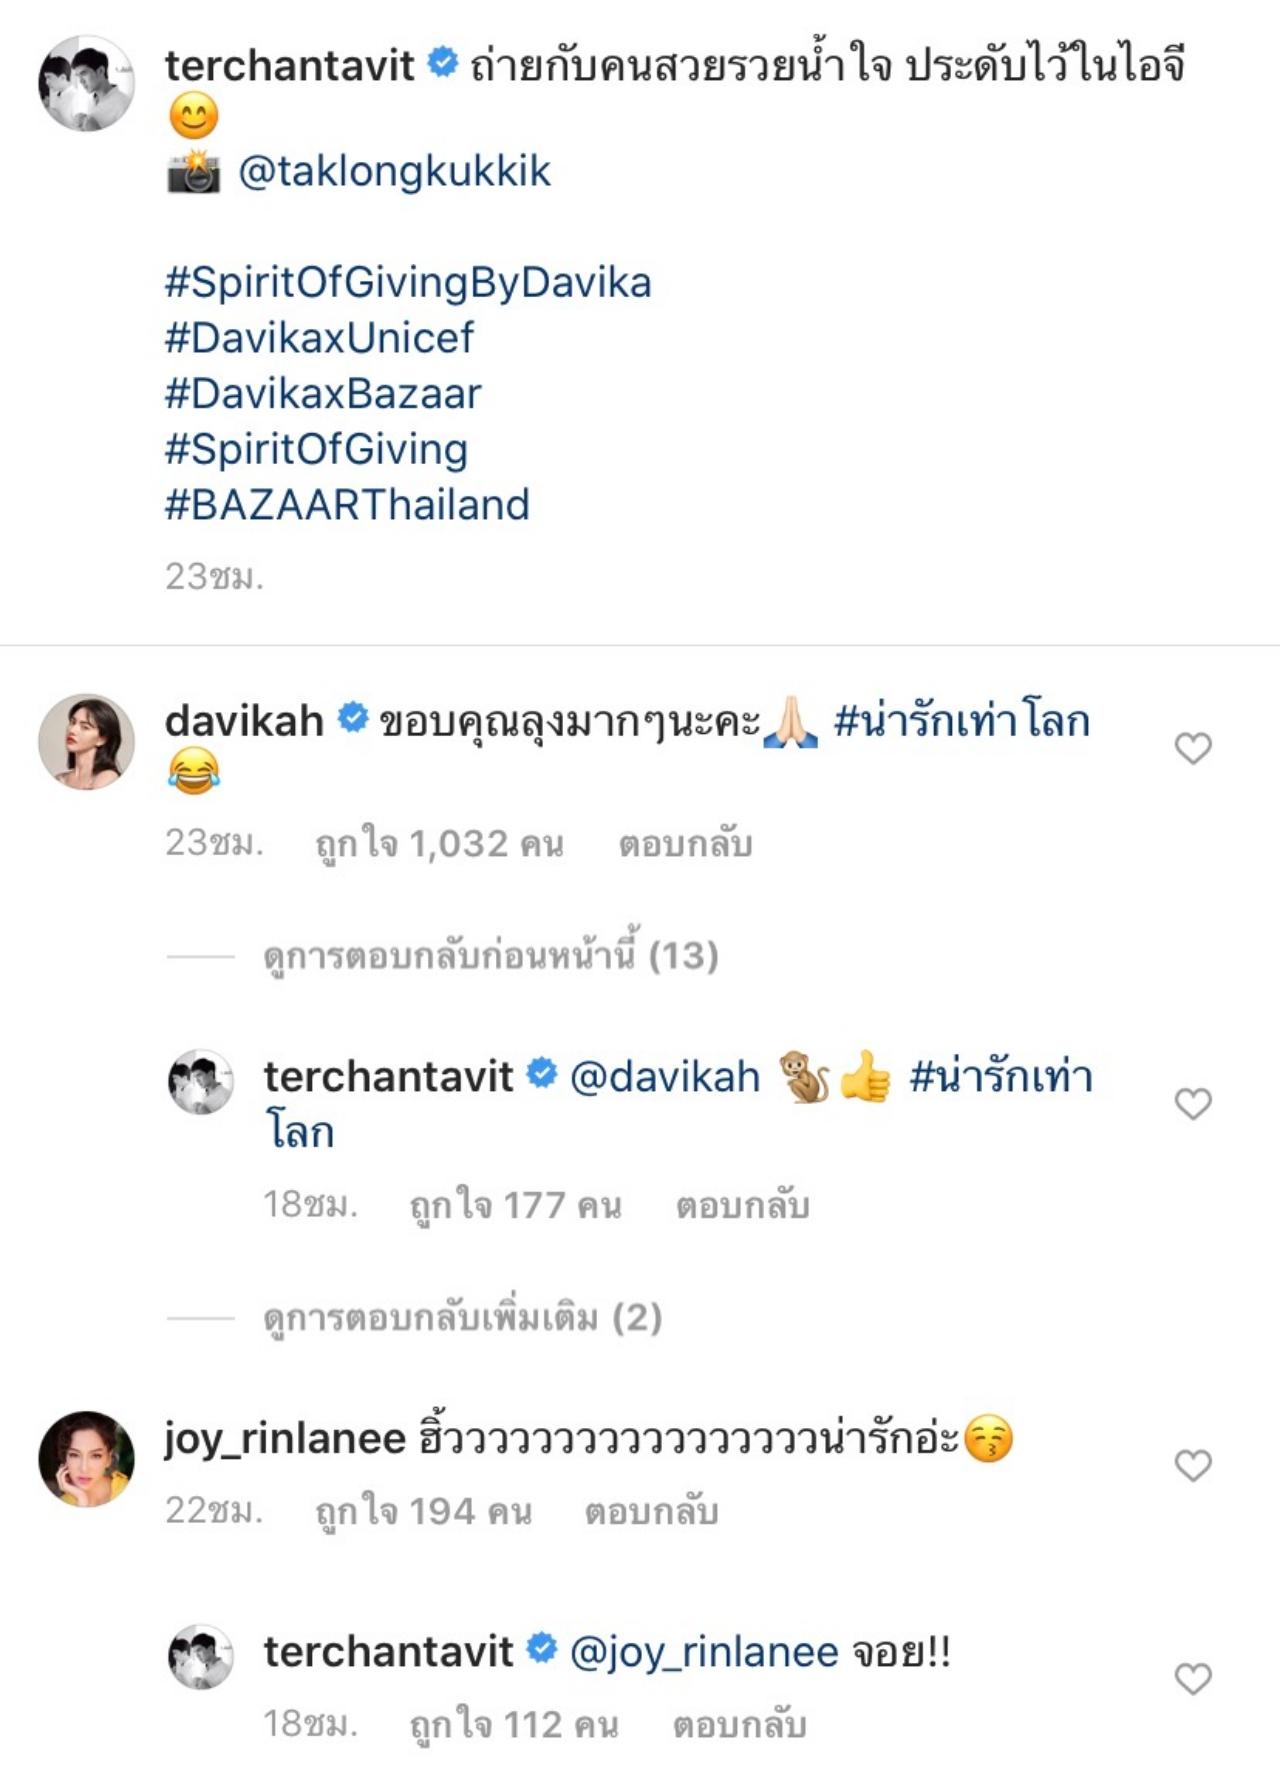Open the davikah username link
1280x1790 pixels.
pos(244,721)
